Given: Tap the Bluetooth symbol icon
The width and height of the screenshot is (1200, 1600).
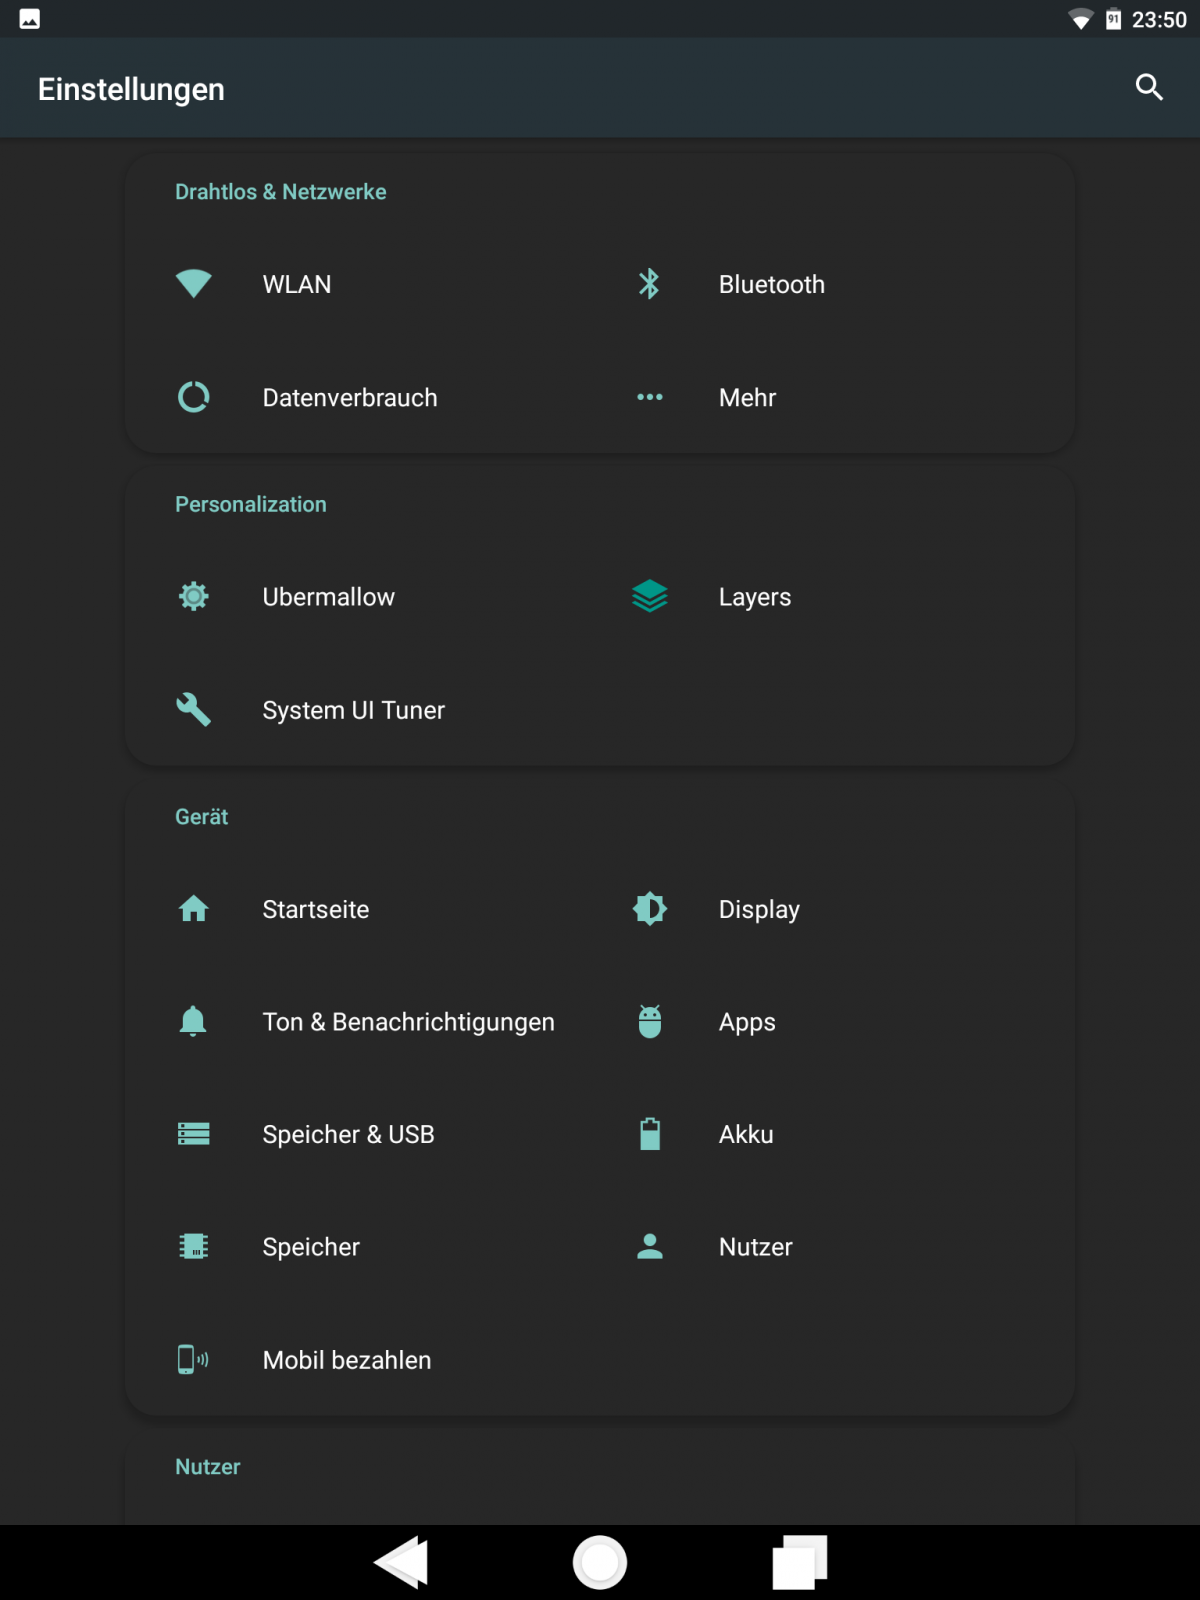Looking at the screenshot, I should (x=649, y=284).
